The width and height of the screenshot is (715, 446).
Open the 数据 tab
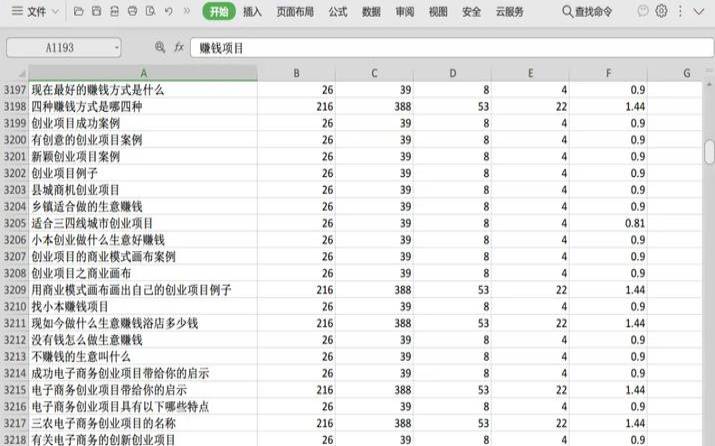(371, 12)
